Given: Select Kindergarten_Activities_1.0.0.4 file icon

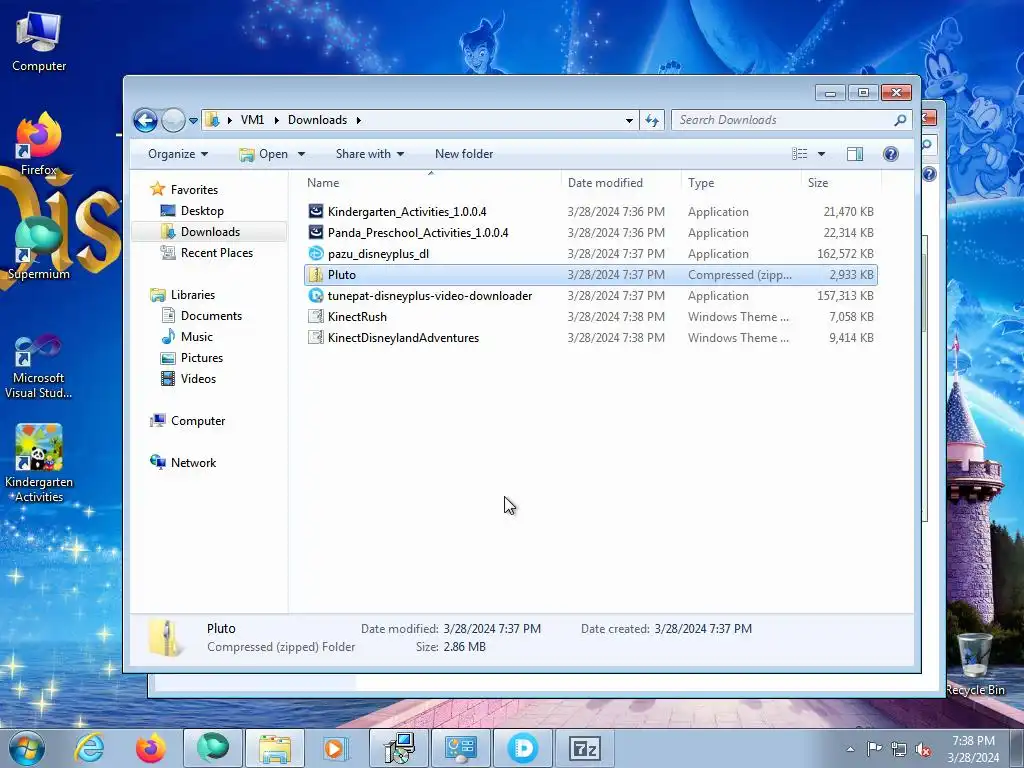Looking at the screenshot, I should pos(315,211).
